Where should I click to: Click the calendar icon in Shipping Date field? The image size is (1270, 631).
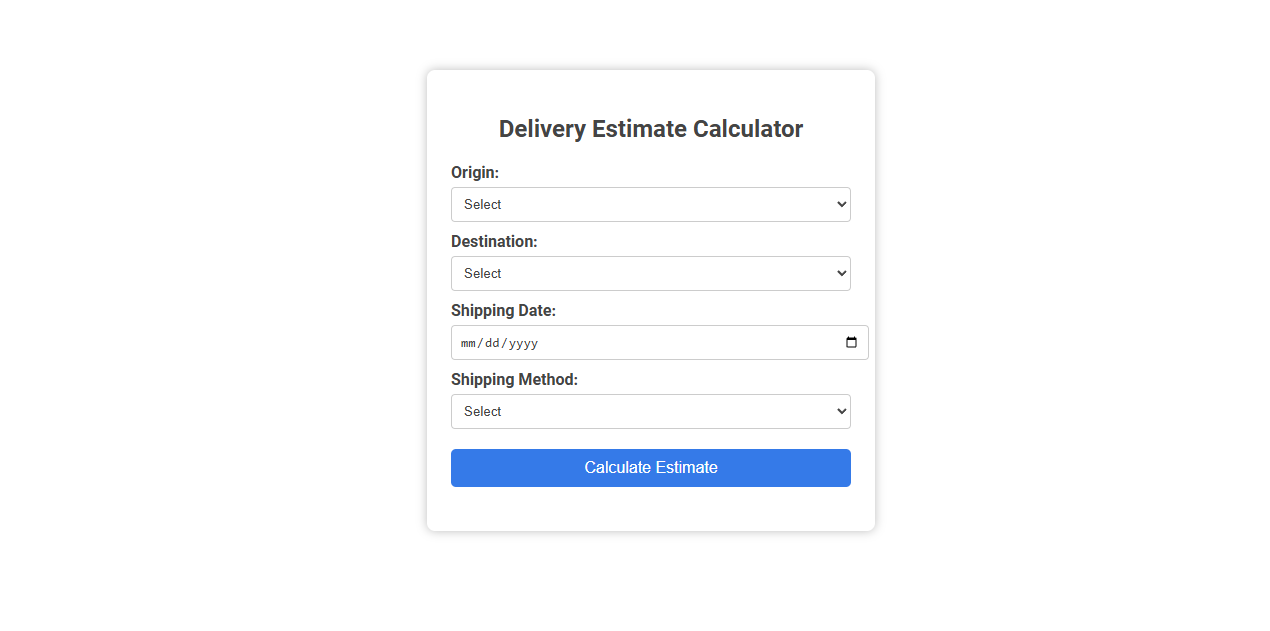coord(851,342)
